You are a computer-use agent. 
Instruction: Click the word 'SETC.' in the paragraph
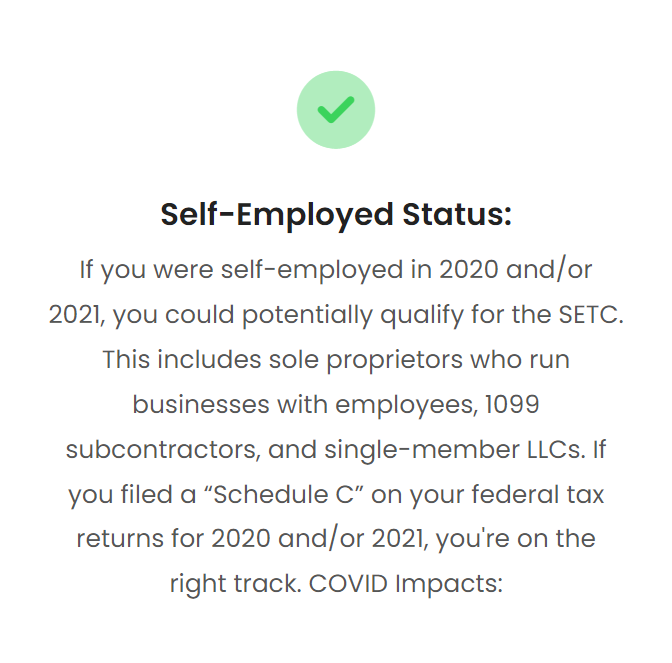point(591,315)
